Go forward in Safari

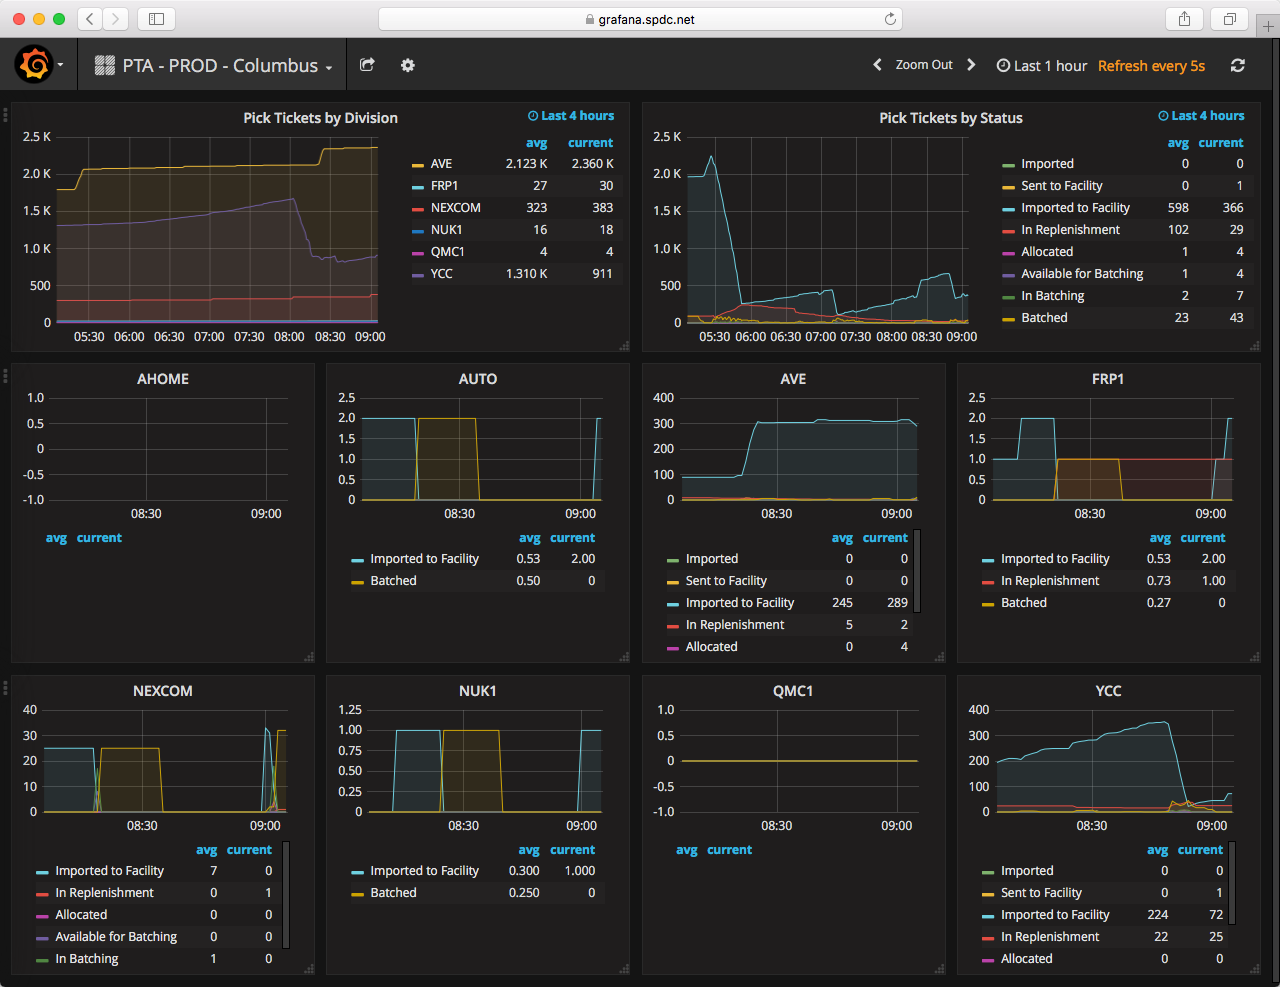[x=116, y=19]
